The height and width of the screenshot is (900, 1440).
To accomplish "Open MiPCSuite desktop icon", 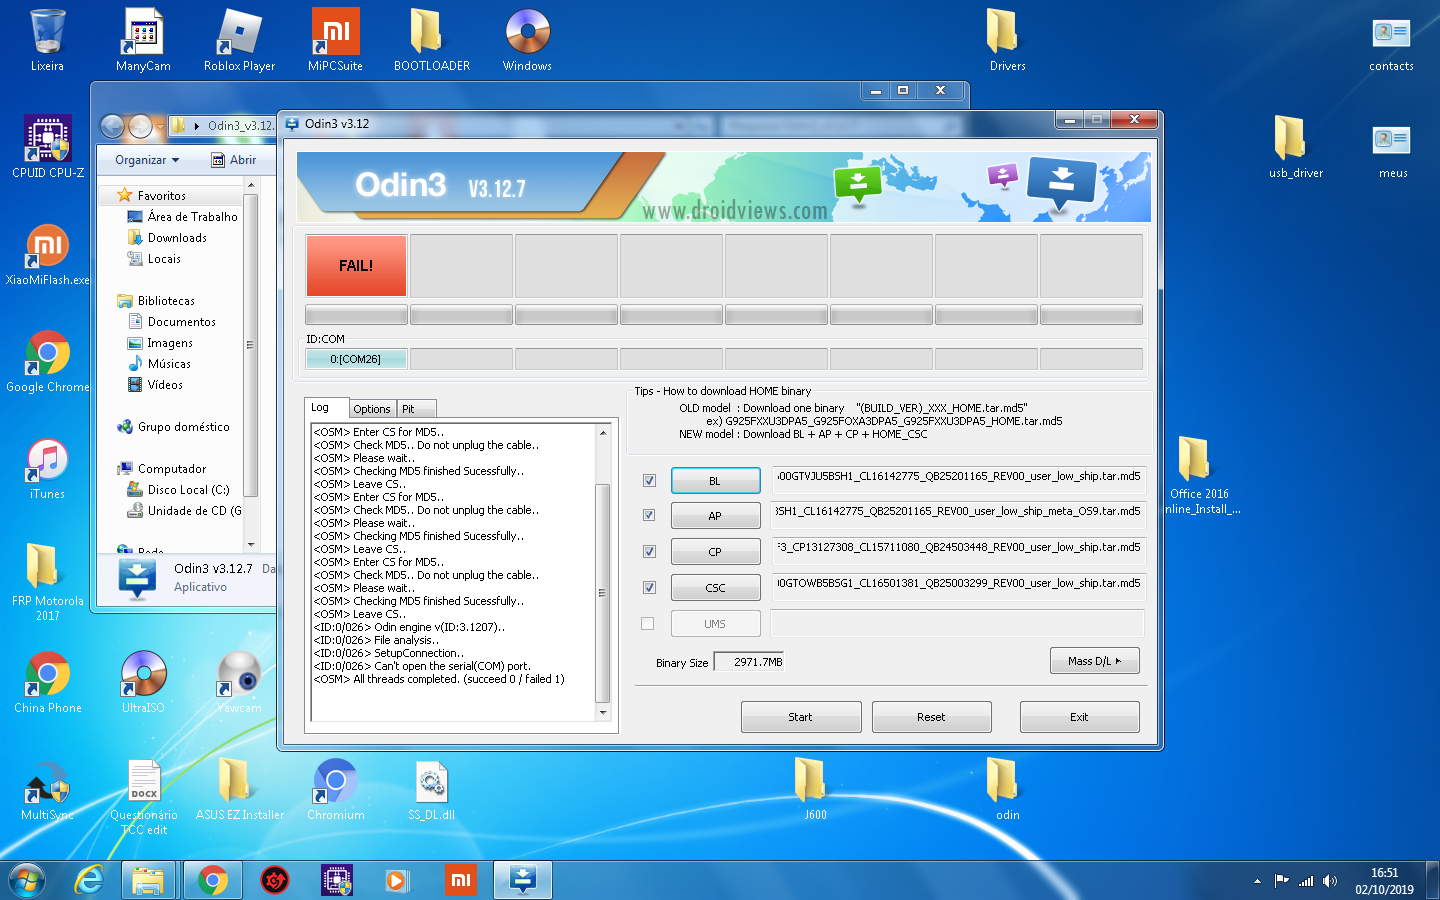I will click(x=335, y=40).
